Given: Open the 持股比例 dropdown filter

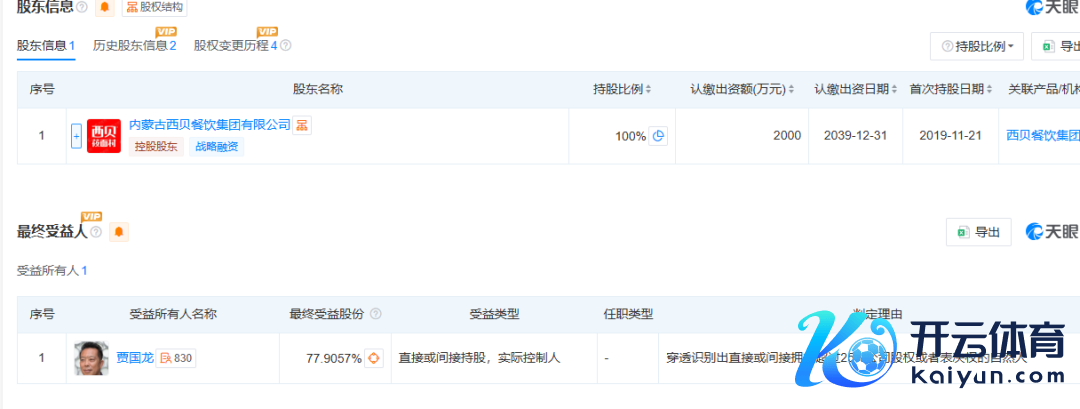Looking at the screenshot, I should (x=977, y=46).
